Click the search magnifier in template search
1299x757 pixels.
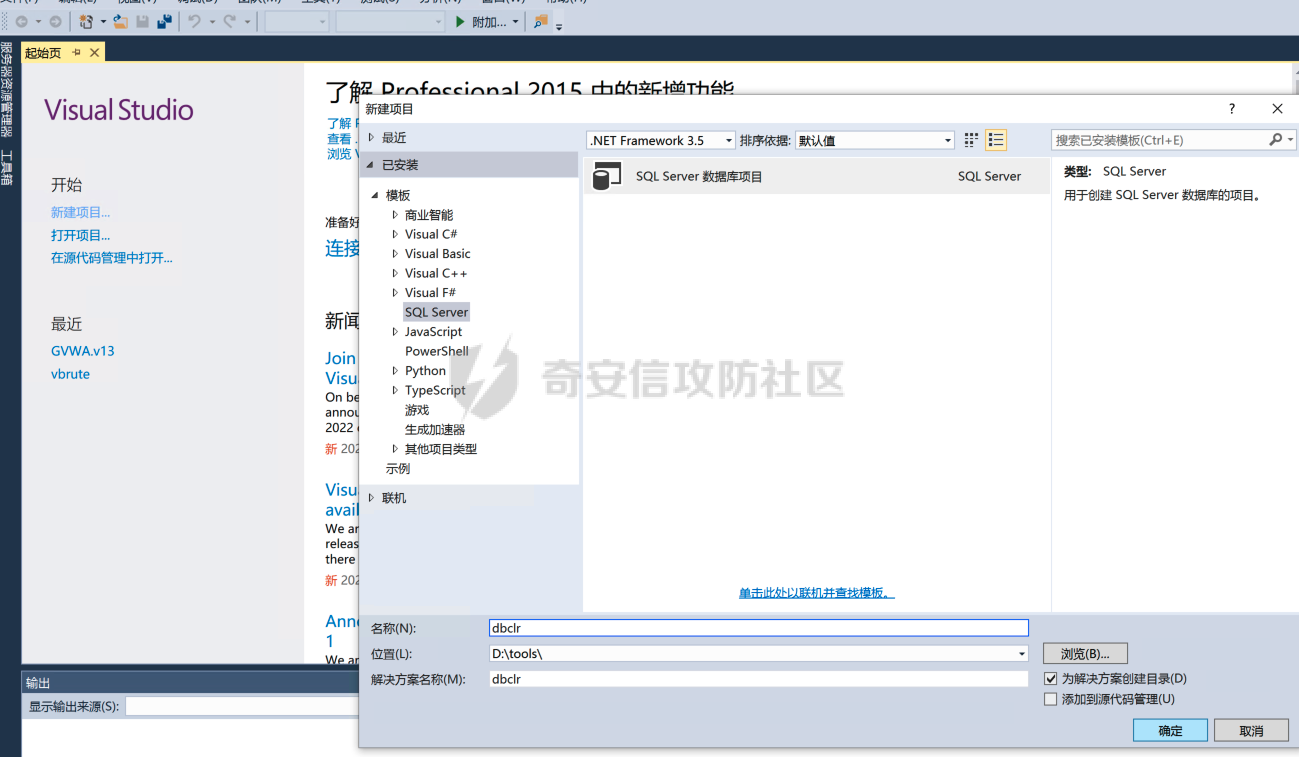click(x=1275, y=140)
